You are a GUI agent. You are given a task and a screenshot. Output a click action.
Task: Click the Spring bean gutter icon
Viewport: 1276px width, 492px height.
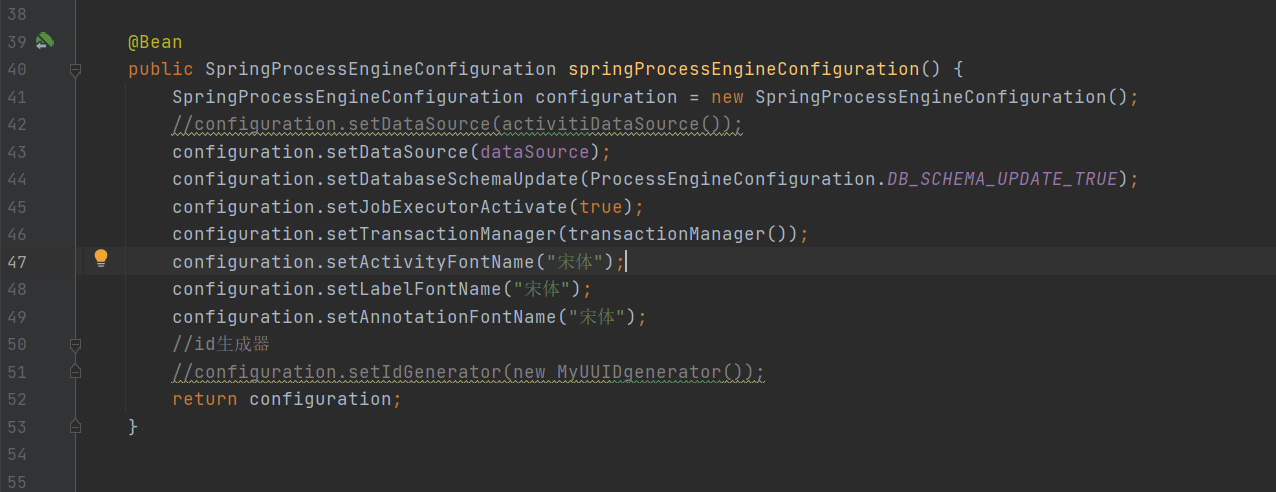point(45,42)
